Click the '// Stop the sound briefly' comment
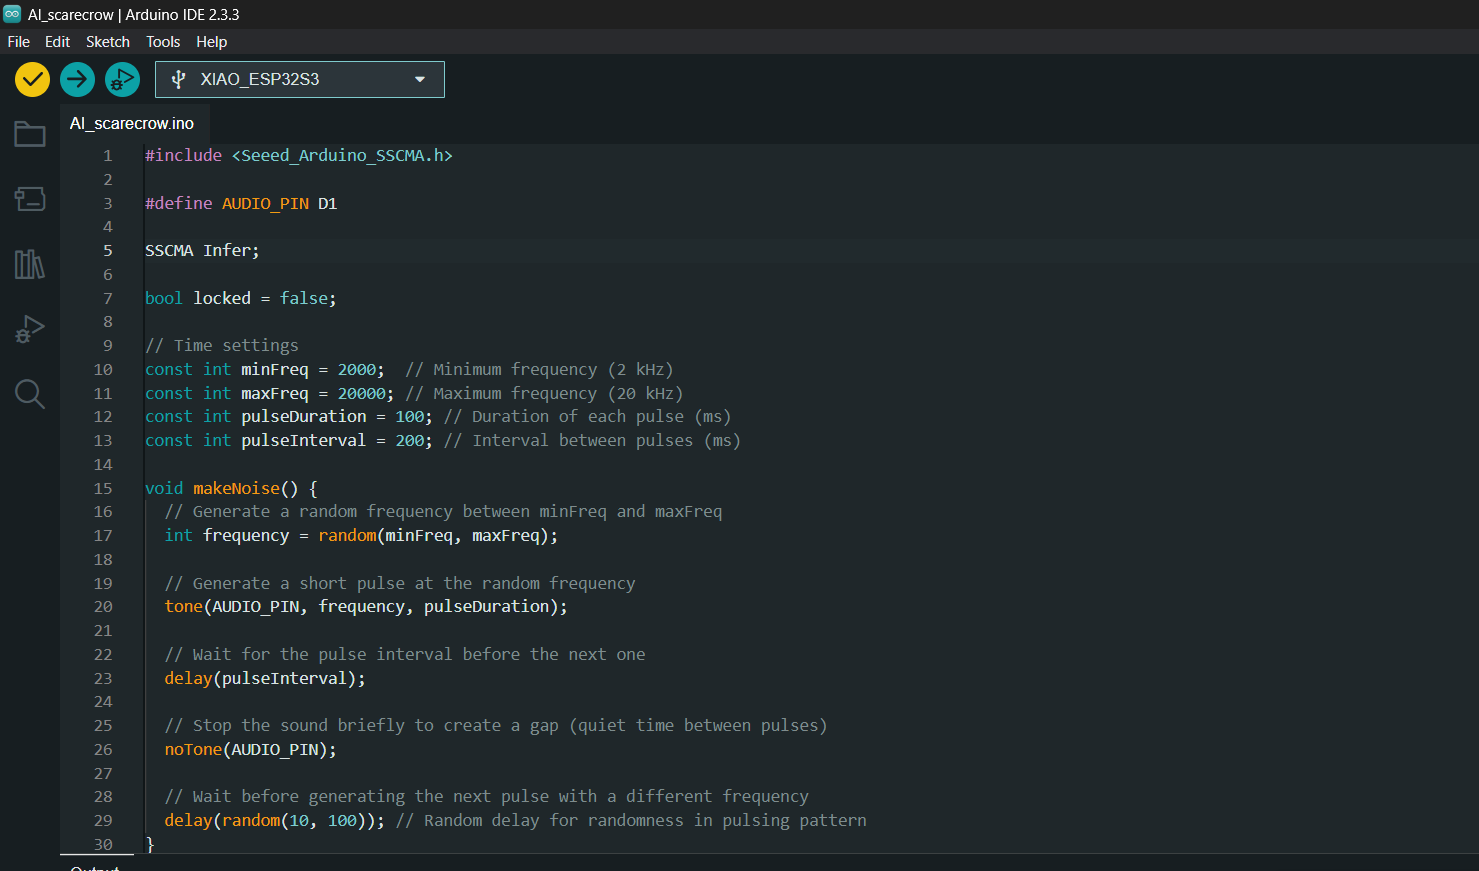This screenshot has width=1479, height=871. pyautogui.click(x=496, y=725)
